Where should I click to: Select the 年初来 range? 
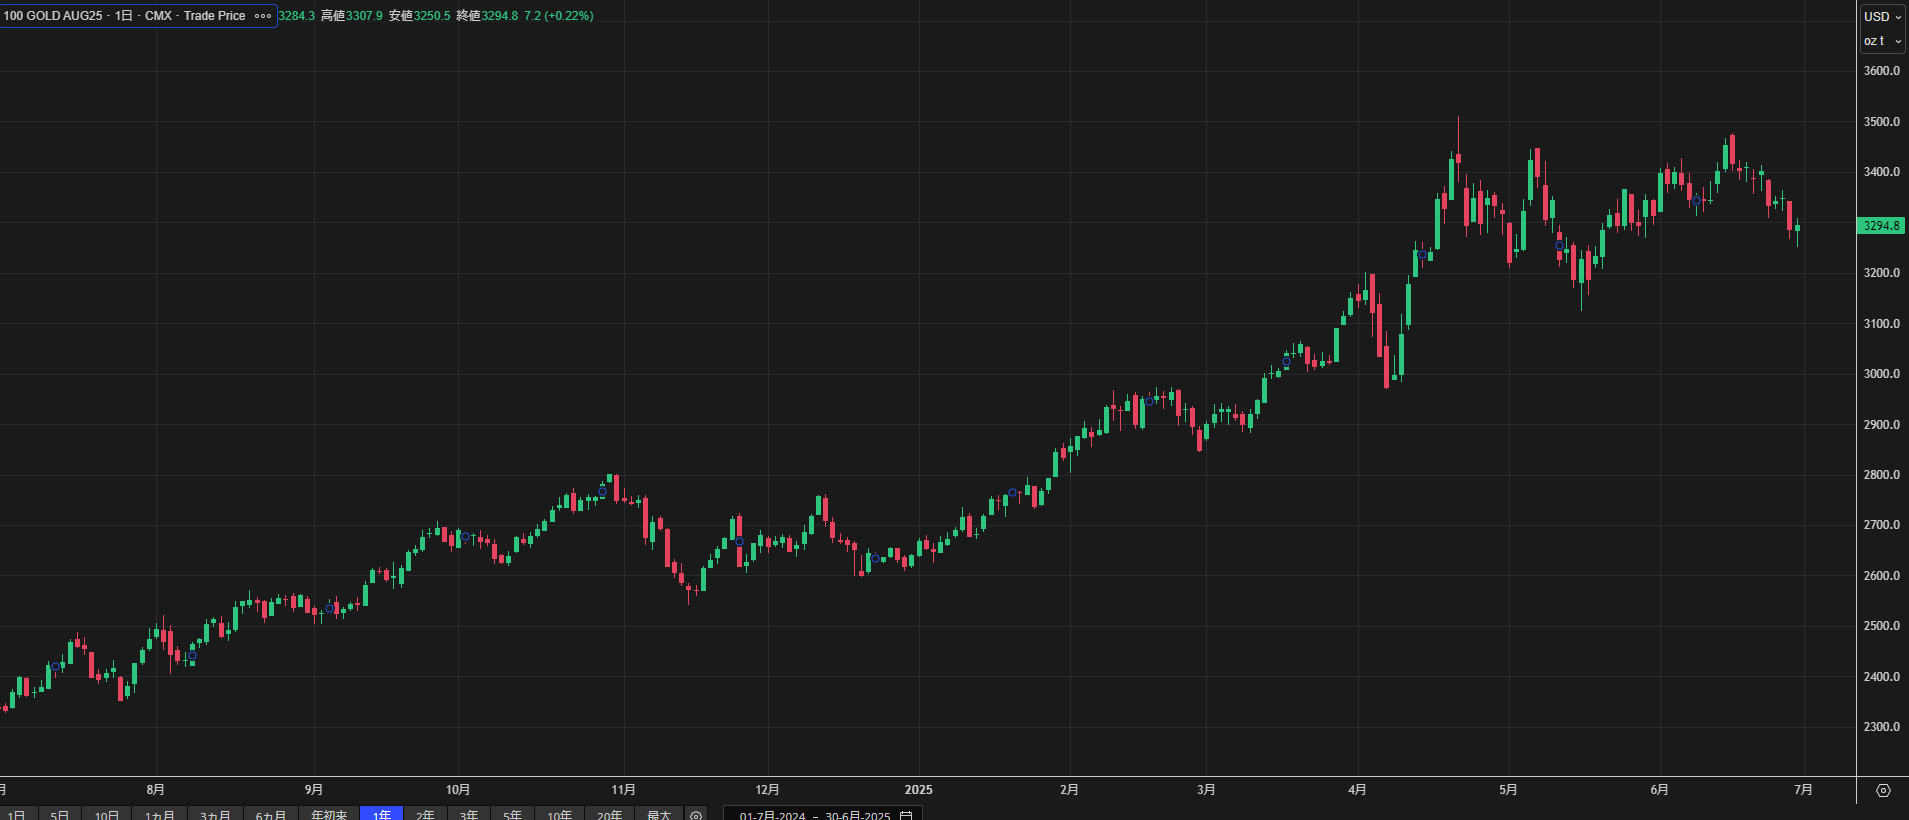coord(329,816)
